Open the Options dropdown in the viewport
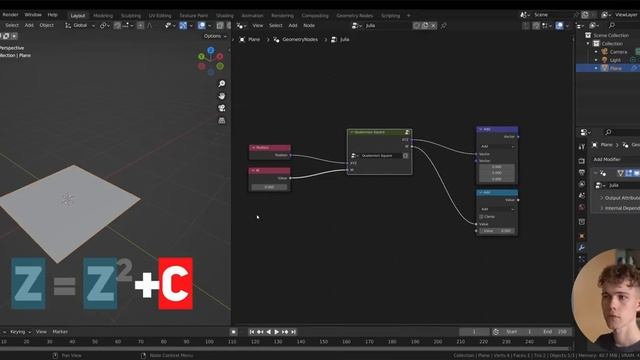The height and width of the screenshot is (360, 640). tap(215, 36)
